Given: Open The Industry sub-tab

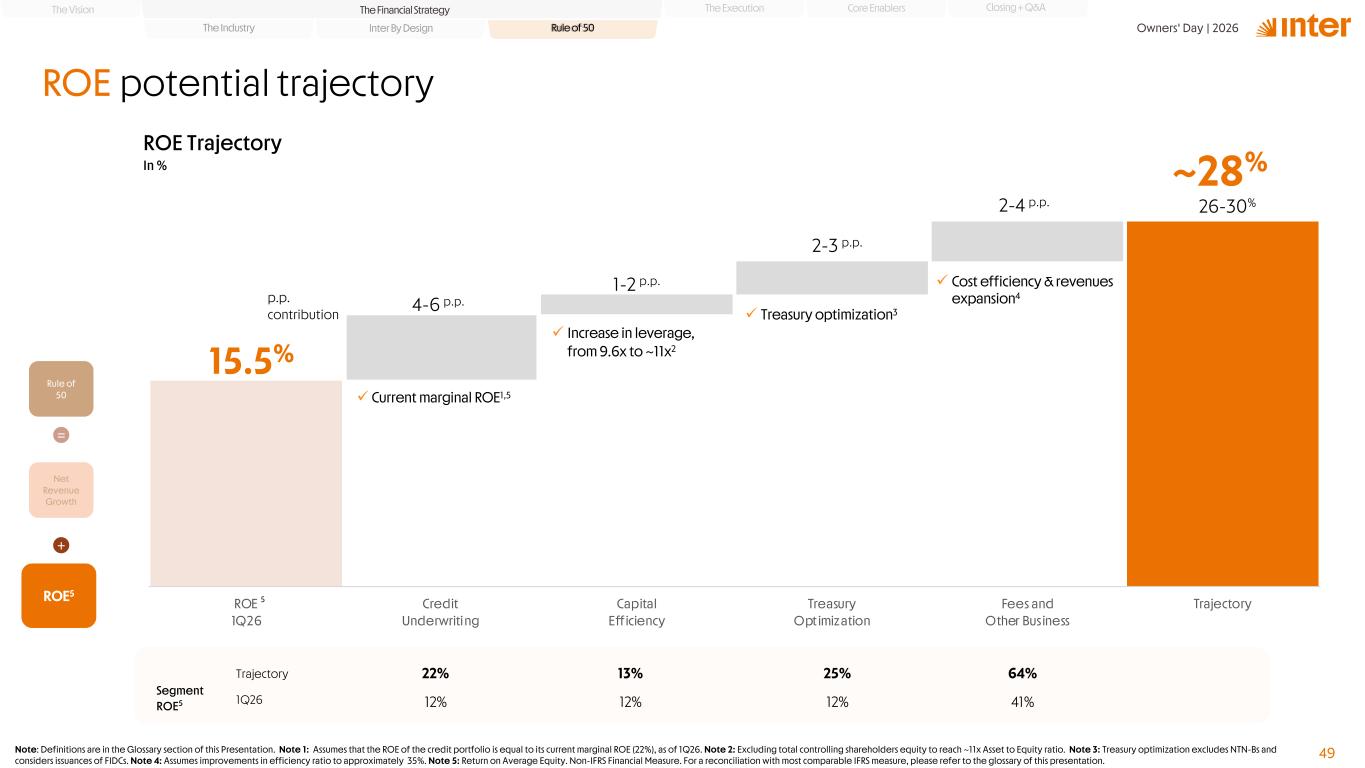Looking at the screenshot, I should (x=228, y=28).
